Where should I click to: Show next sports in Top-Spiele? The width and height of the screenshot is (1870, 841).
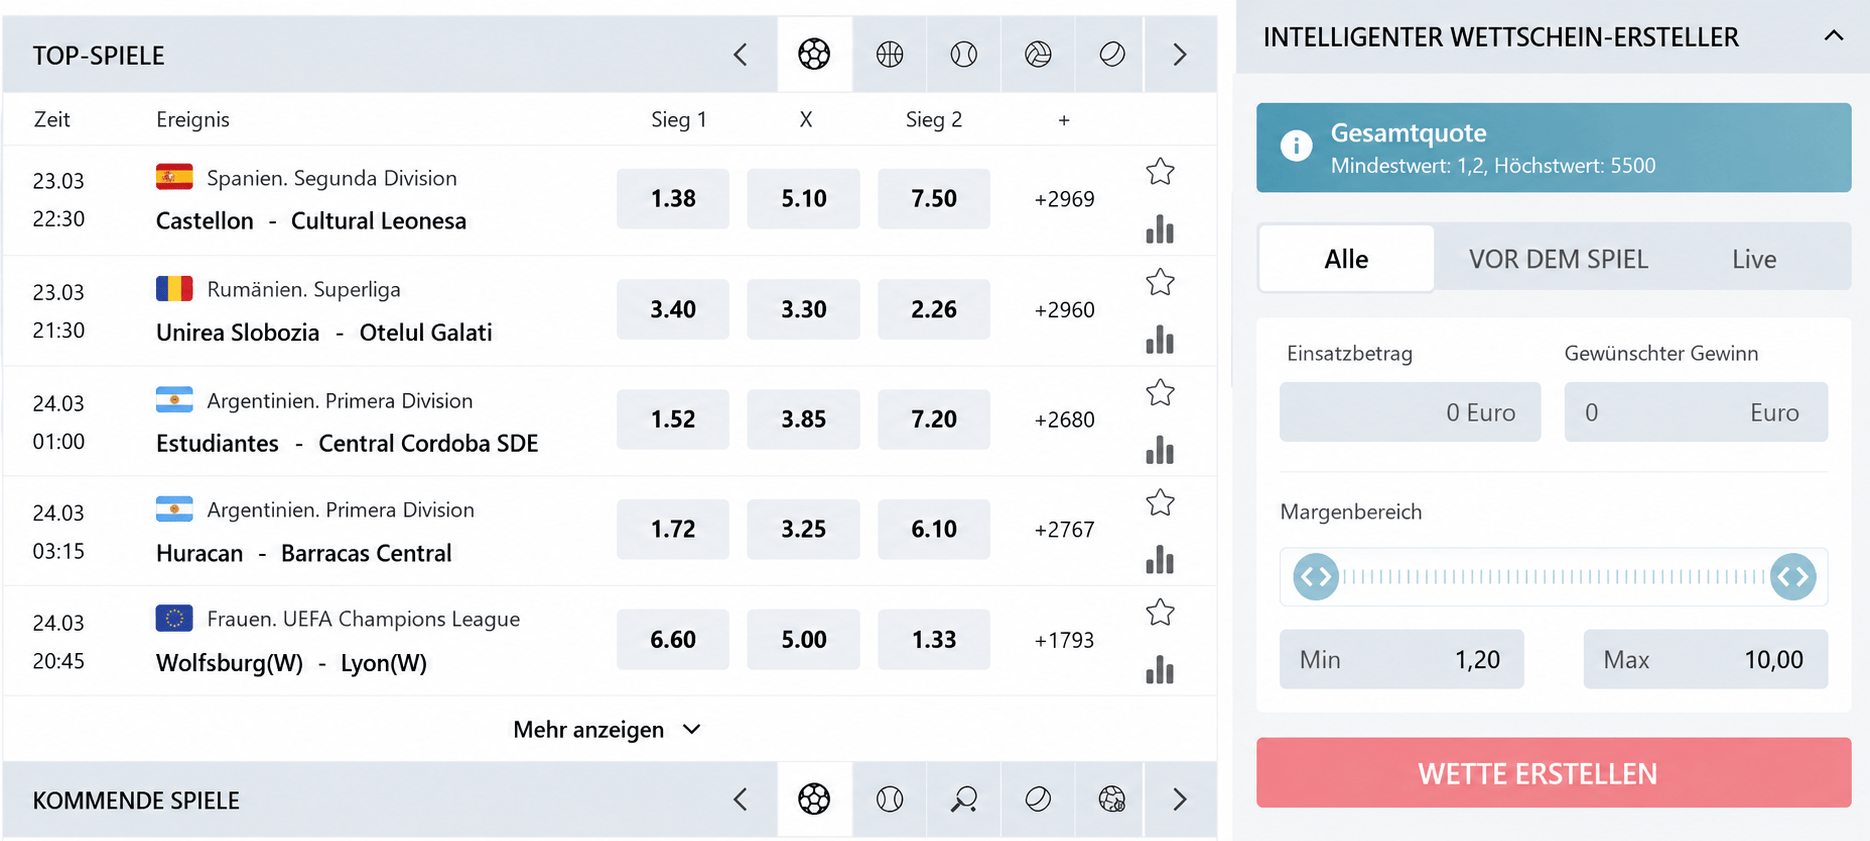tap(1179, 54)
